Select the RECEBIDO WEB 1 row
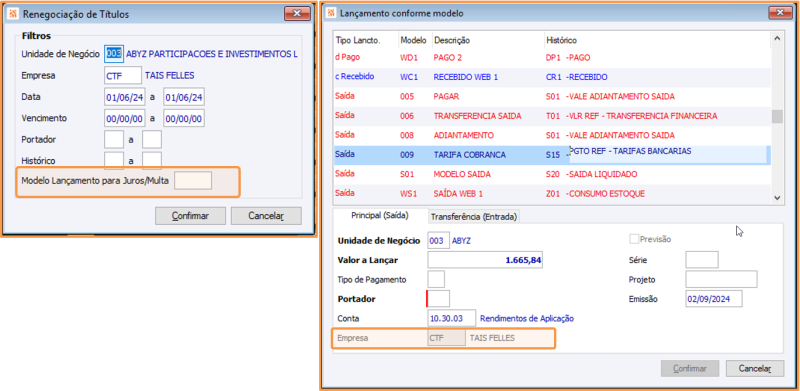The image size is (800, 391). click(x=552, y=77)
